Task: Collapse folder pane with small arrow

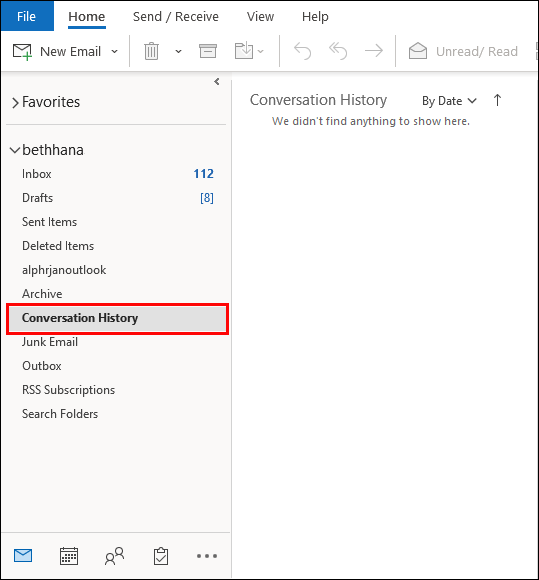Action: (217, 81)
